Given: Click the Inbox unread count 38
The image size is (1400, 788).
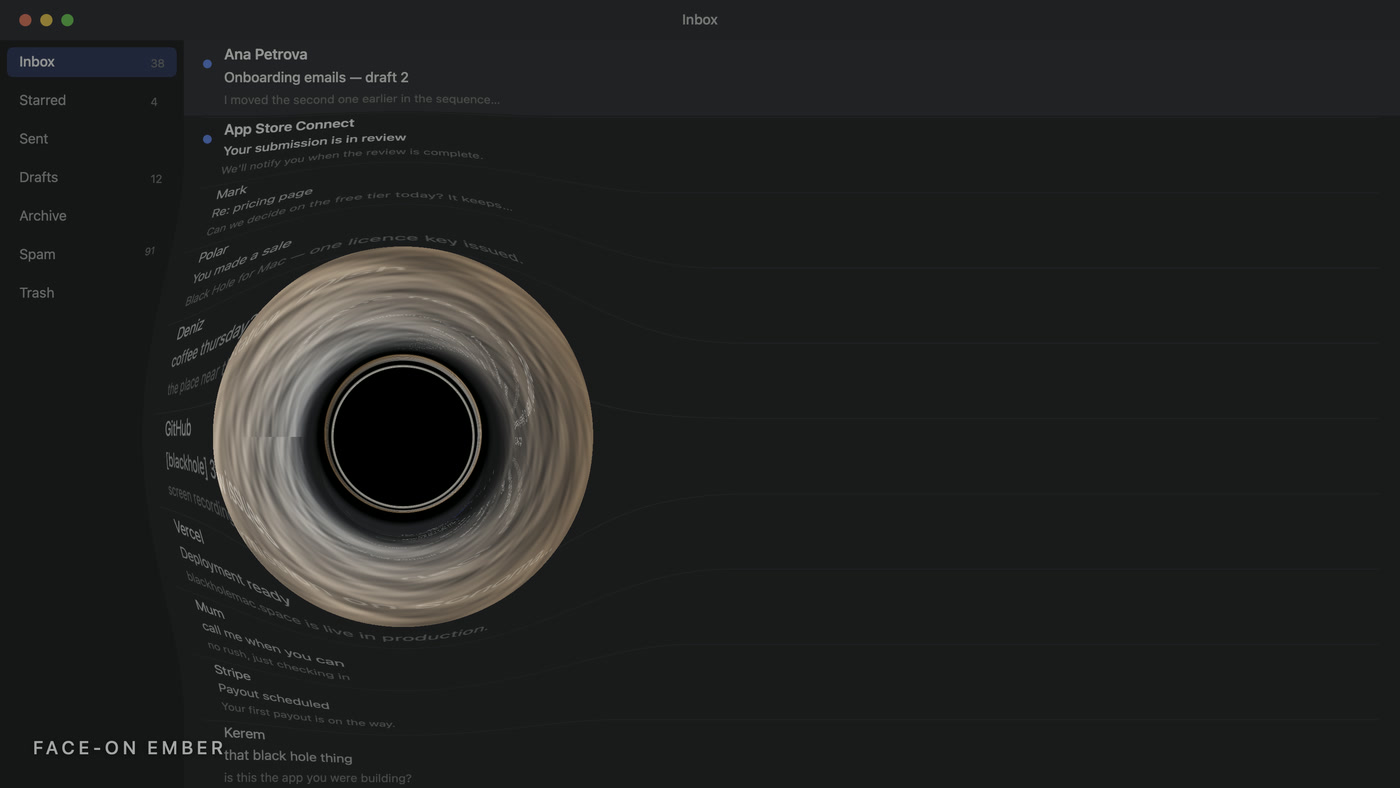Looking at the screenshot, I should (157, 63).
